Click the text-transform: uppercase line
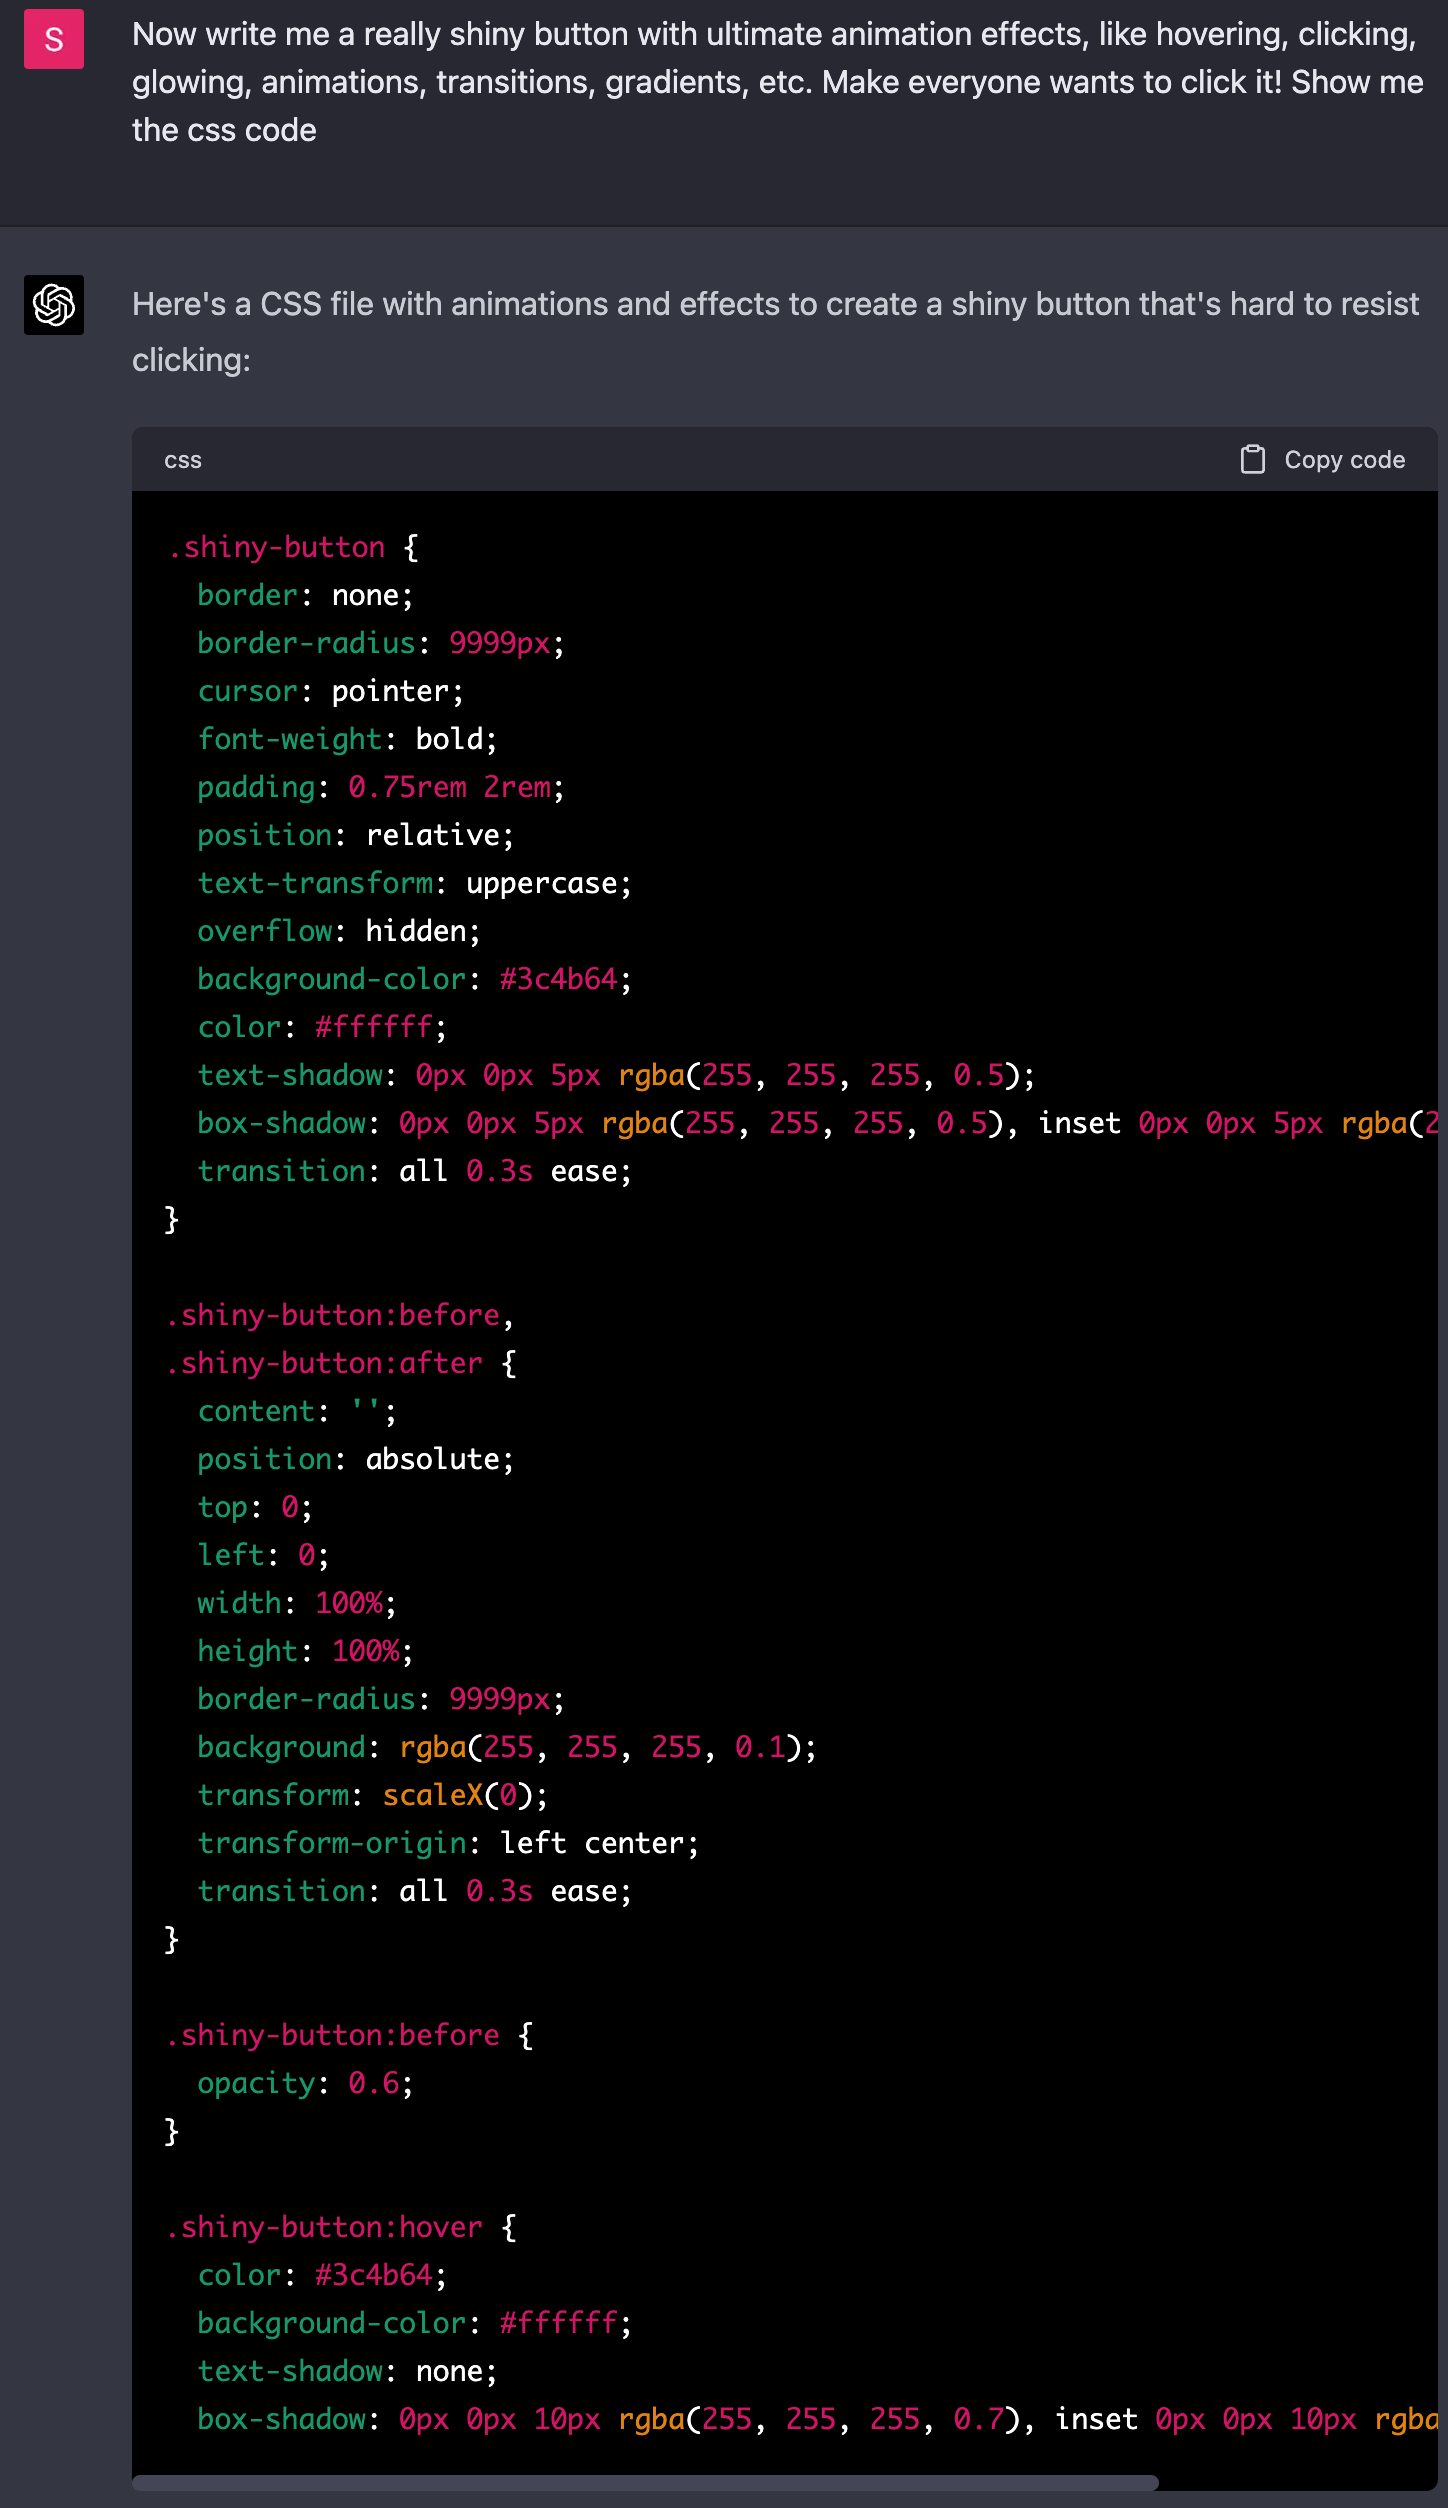 click(x=414, y=883)
